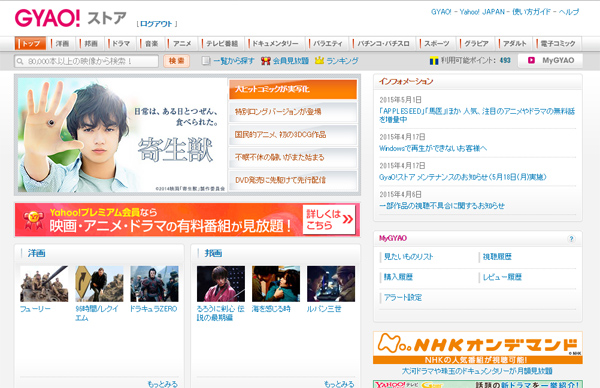Open the ドラキュラZERO thumbnail

154,284
